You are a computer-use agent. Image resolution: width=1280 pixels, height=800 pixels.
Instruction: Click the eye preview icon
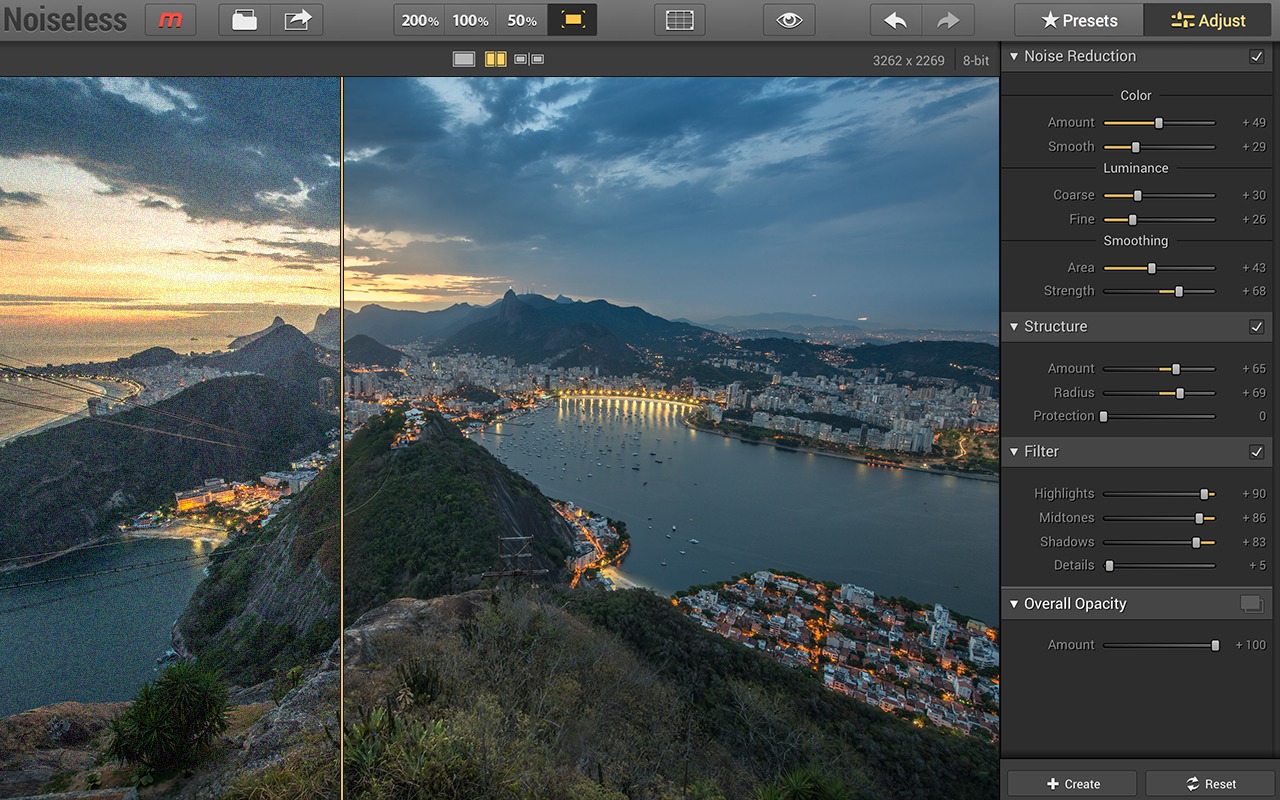pyautogui.click(x=789, y=20)
